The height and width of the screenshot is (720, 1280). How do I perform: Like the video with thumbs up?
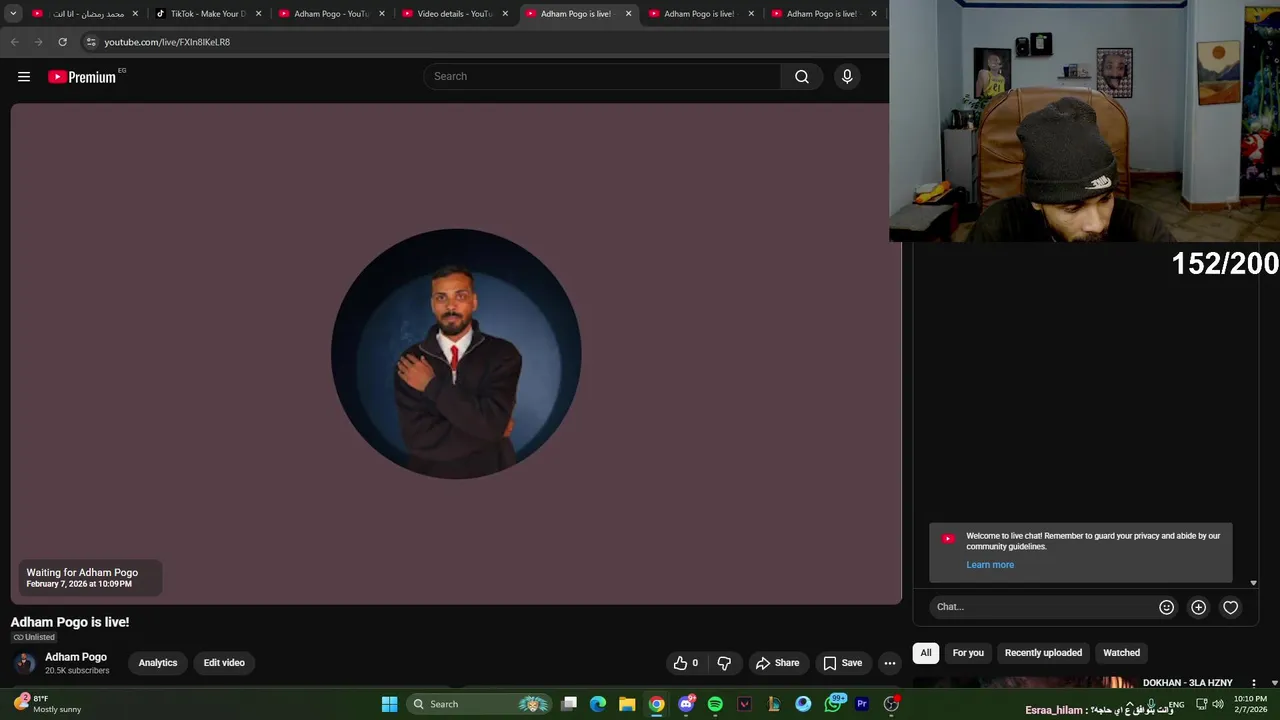(686, 663)
